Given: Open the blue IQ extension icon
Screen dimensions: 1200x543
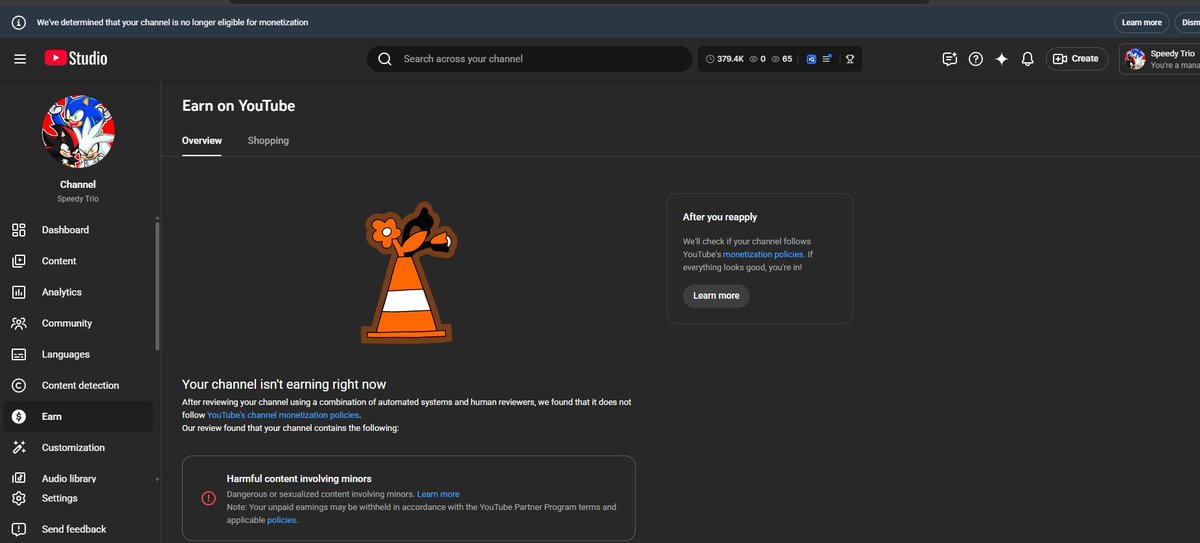Looking at the screenshot, I should coord(811,59).
